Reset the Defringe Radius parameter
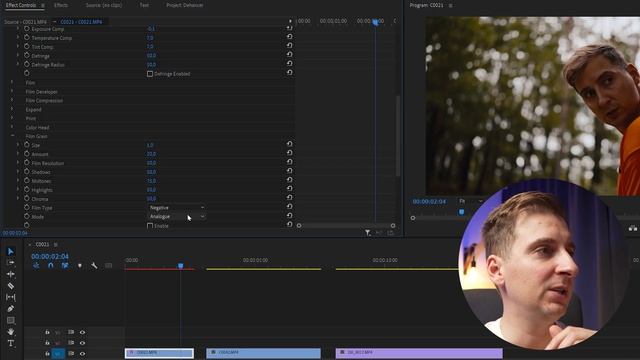Screen dimensions: 640x360 (289, 64)
